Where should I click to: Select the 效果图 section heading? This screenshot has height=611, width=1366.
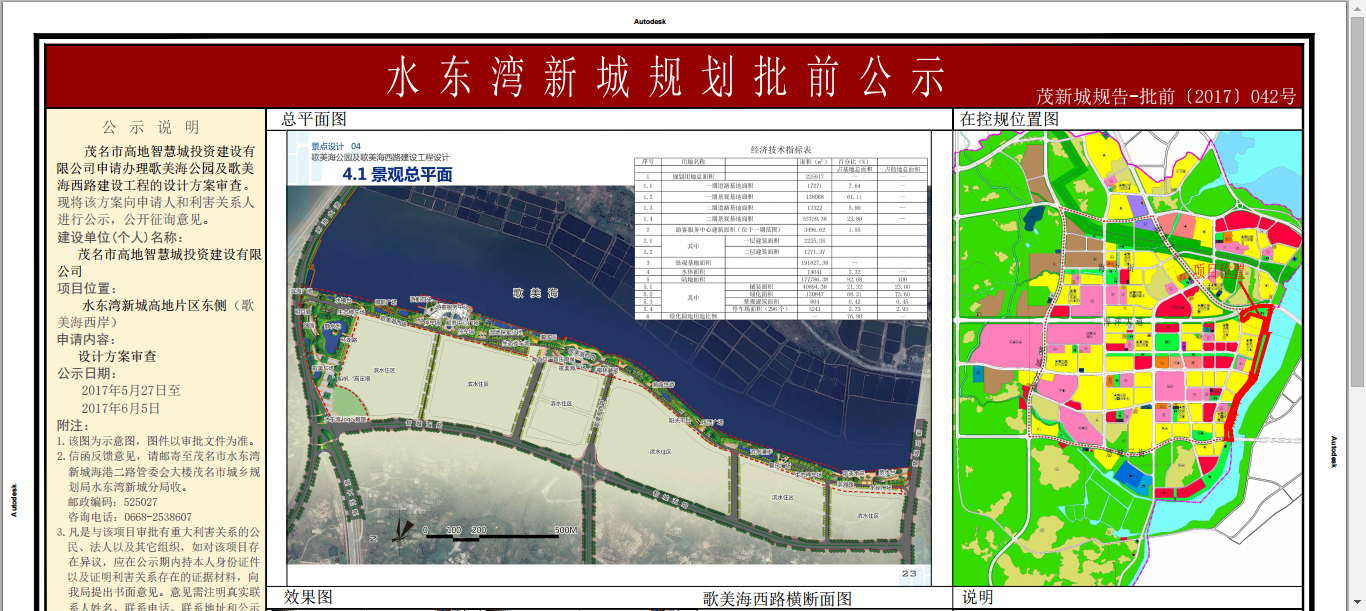307,597
